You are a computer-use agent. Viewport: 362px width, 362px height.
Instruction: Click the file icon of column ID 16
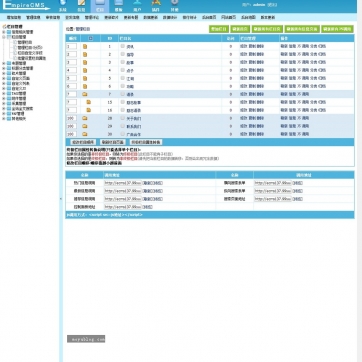click(89, 110)
